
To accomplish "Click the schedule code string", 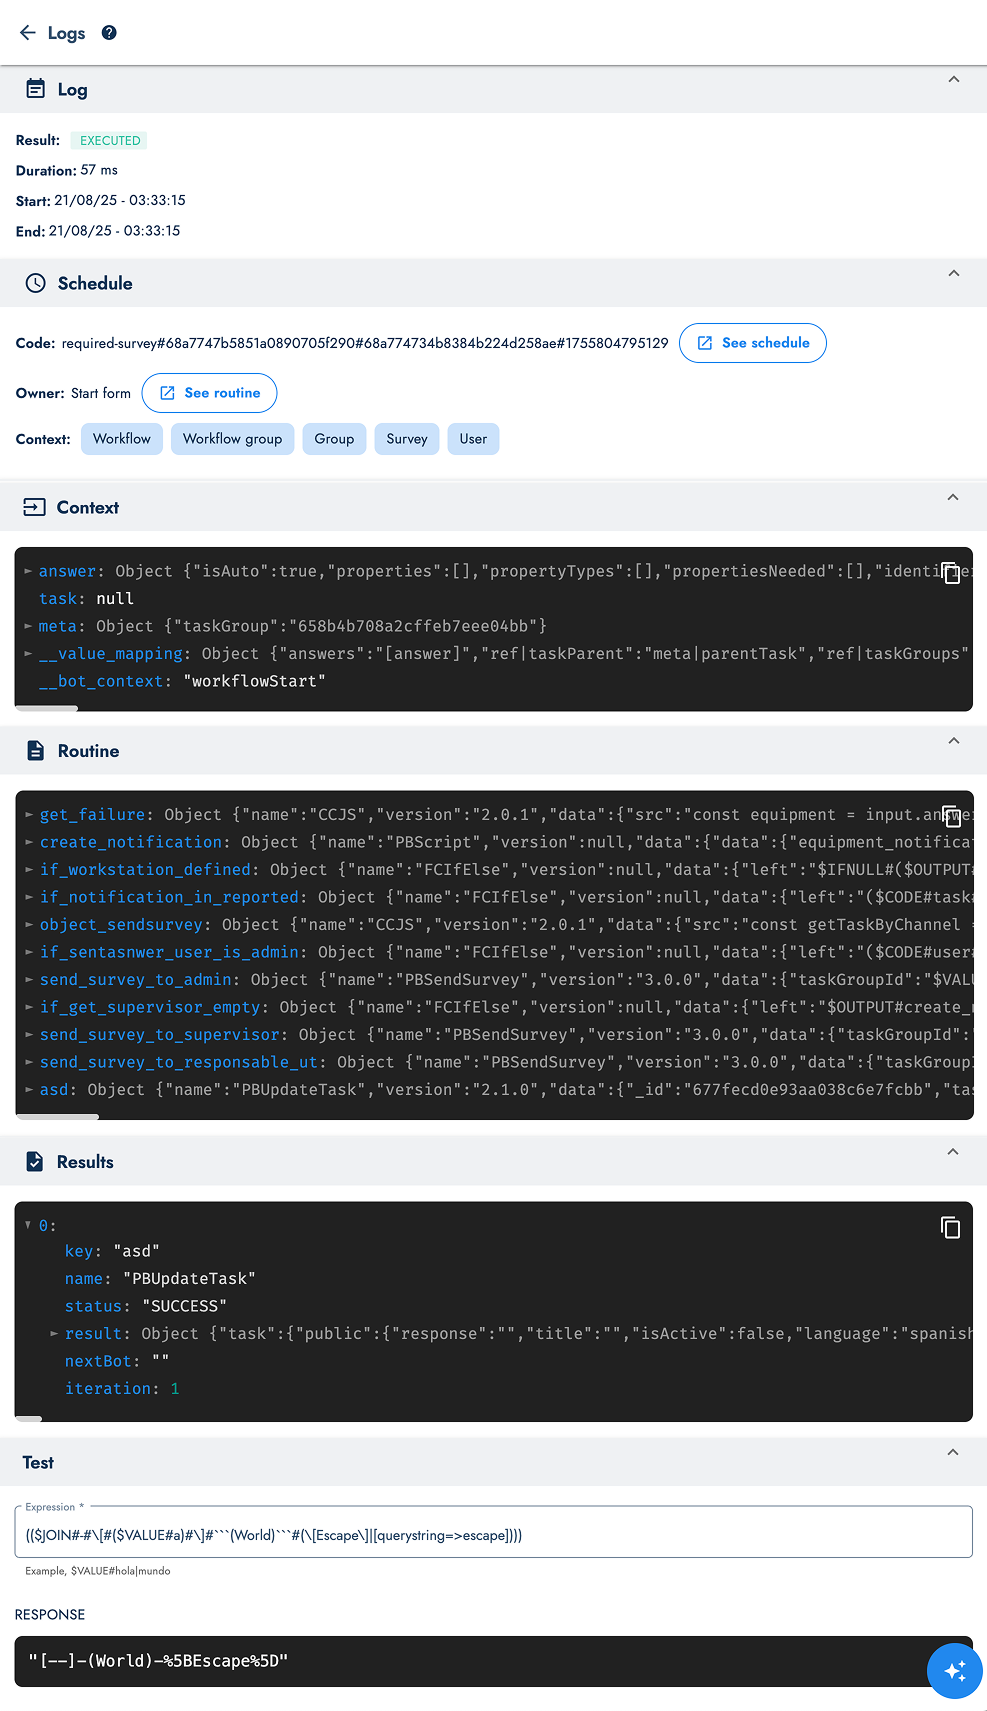I will coord(365,343).
